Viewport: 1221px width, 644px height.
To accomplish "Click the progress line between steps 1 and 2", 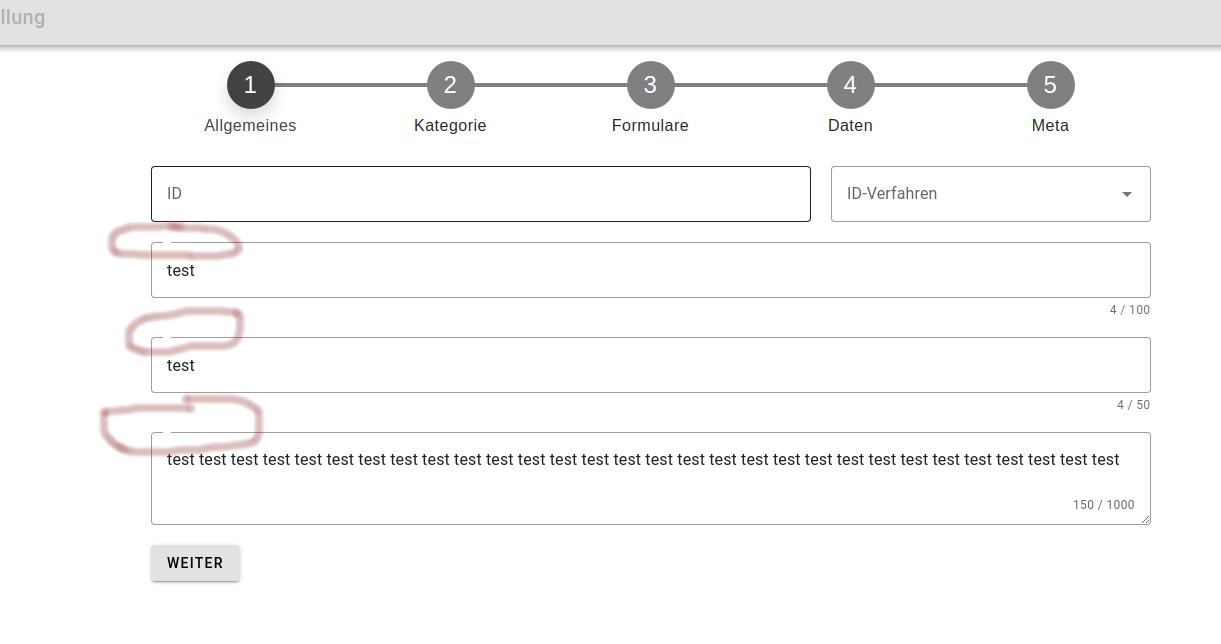I will pos(350,84).
